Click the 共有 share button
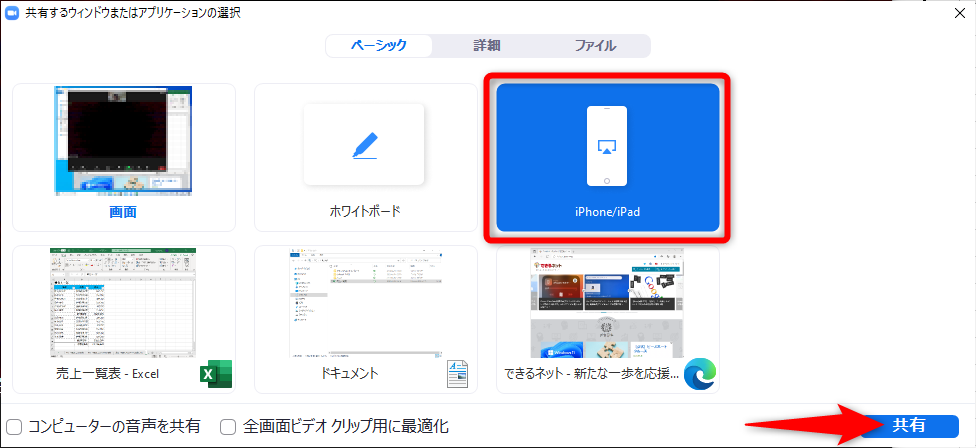976x448 pixels. [x=909, y=426]
